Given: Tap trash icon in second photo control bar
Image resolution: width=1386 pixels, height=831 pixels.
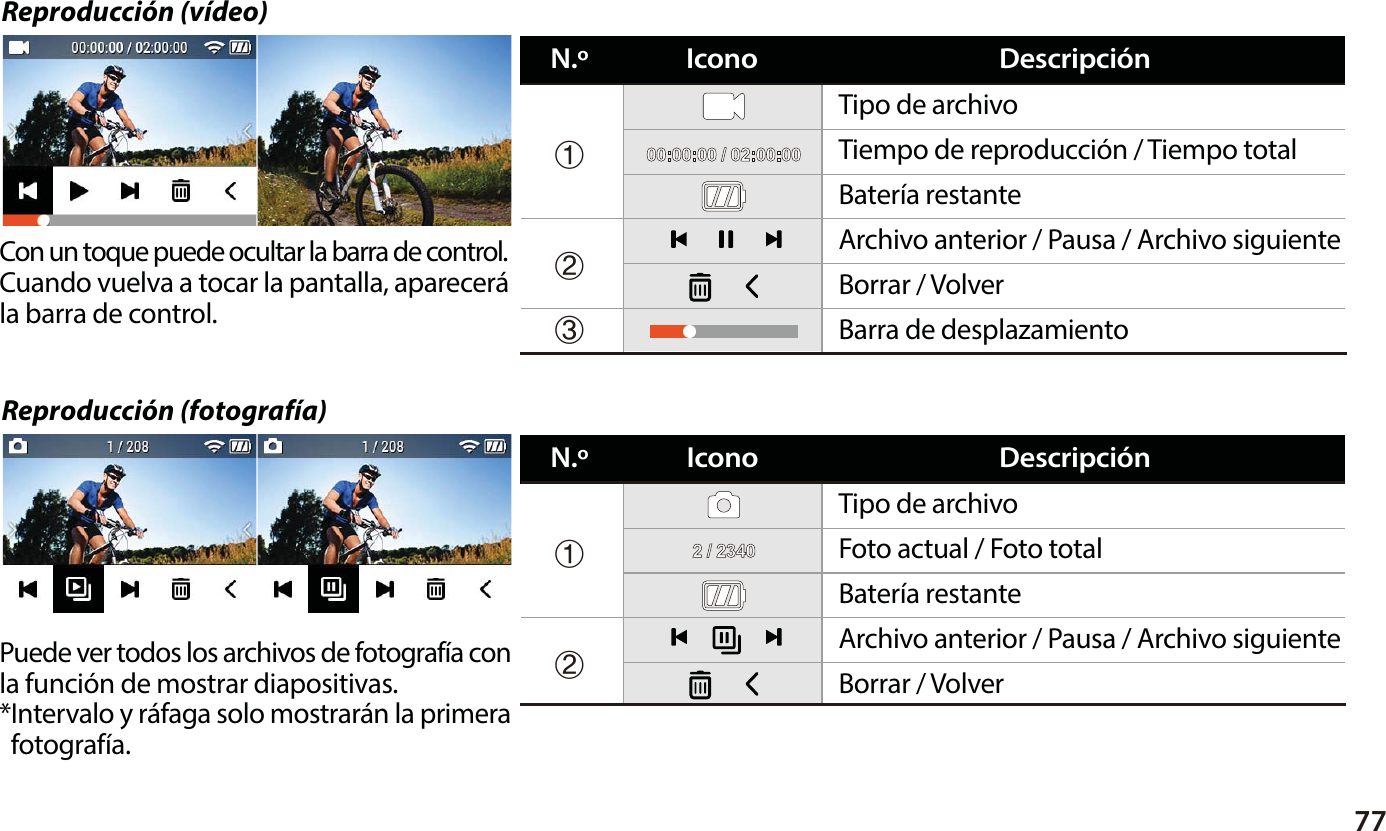Looking at the screenshot, I should pos(436,589).
